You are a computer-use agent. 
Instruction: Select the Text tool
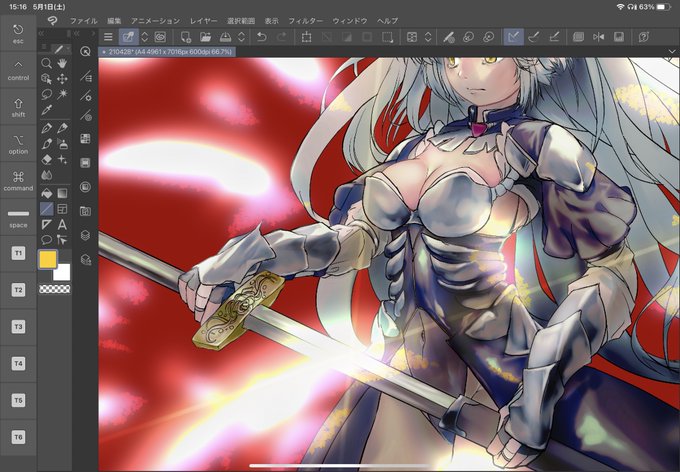[x=62, y=224]
